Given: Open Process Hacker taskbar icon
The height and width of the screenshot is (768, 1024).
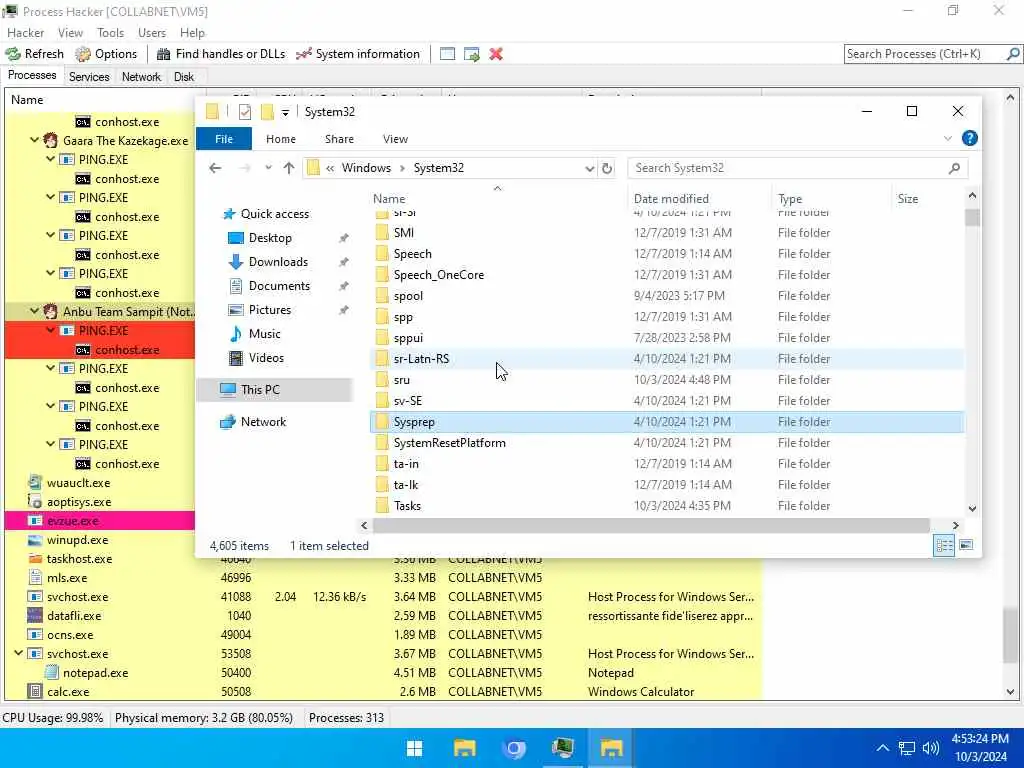Looking at the screenshot, I should (x=562, y=748).
